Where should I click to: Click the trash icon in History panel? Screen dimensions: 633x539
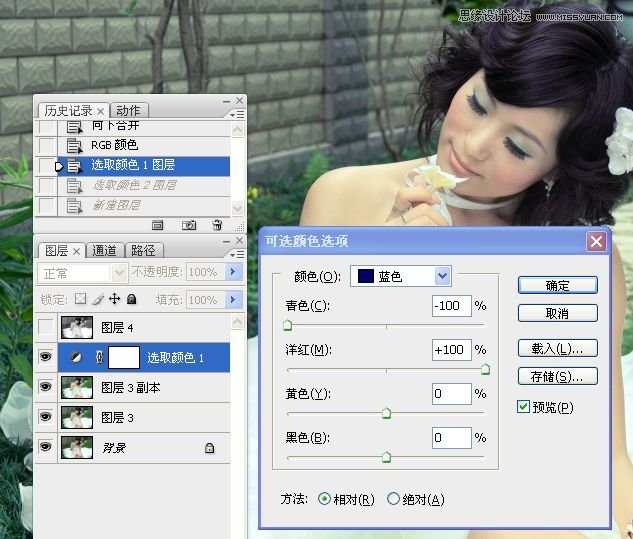pos(217,225)
